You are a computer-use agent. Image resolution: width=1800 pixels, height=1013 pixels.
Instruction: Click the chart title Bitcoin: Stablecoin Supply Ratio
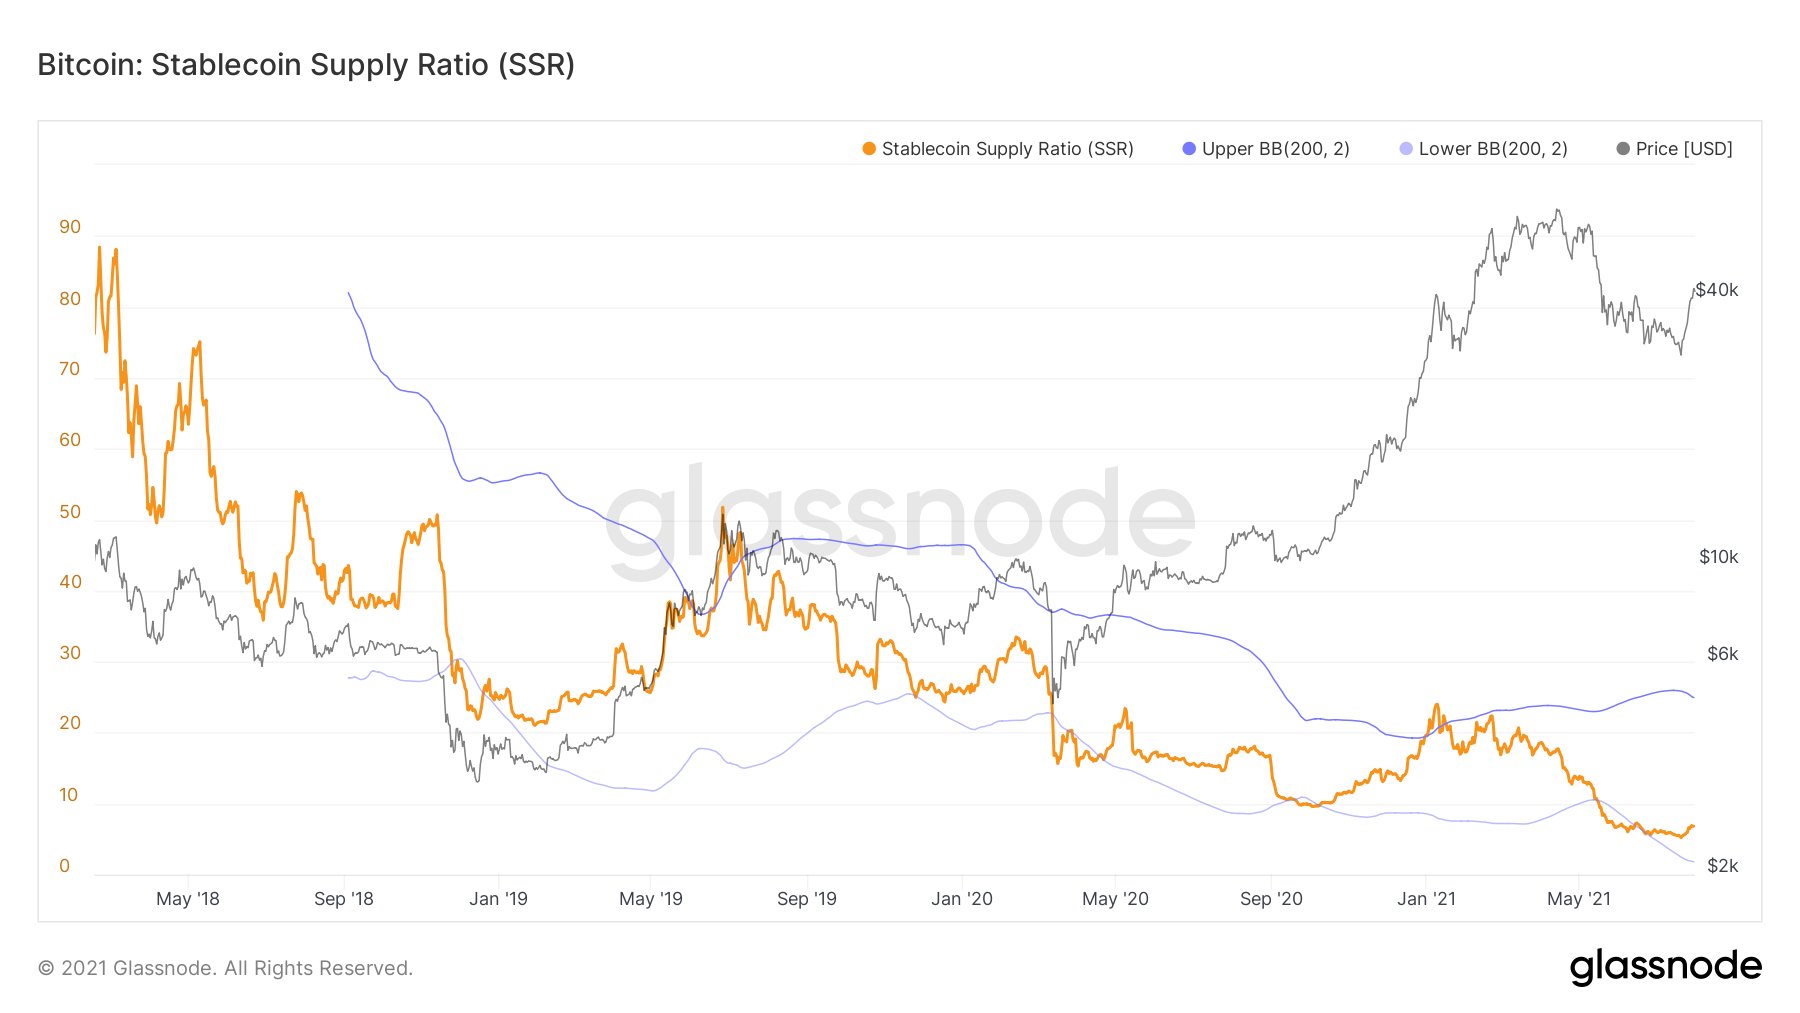point(306,65)
